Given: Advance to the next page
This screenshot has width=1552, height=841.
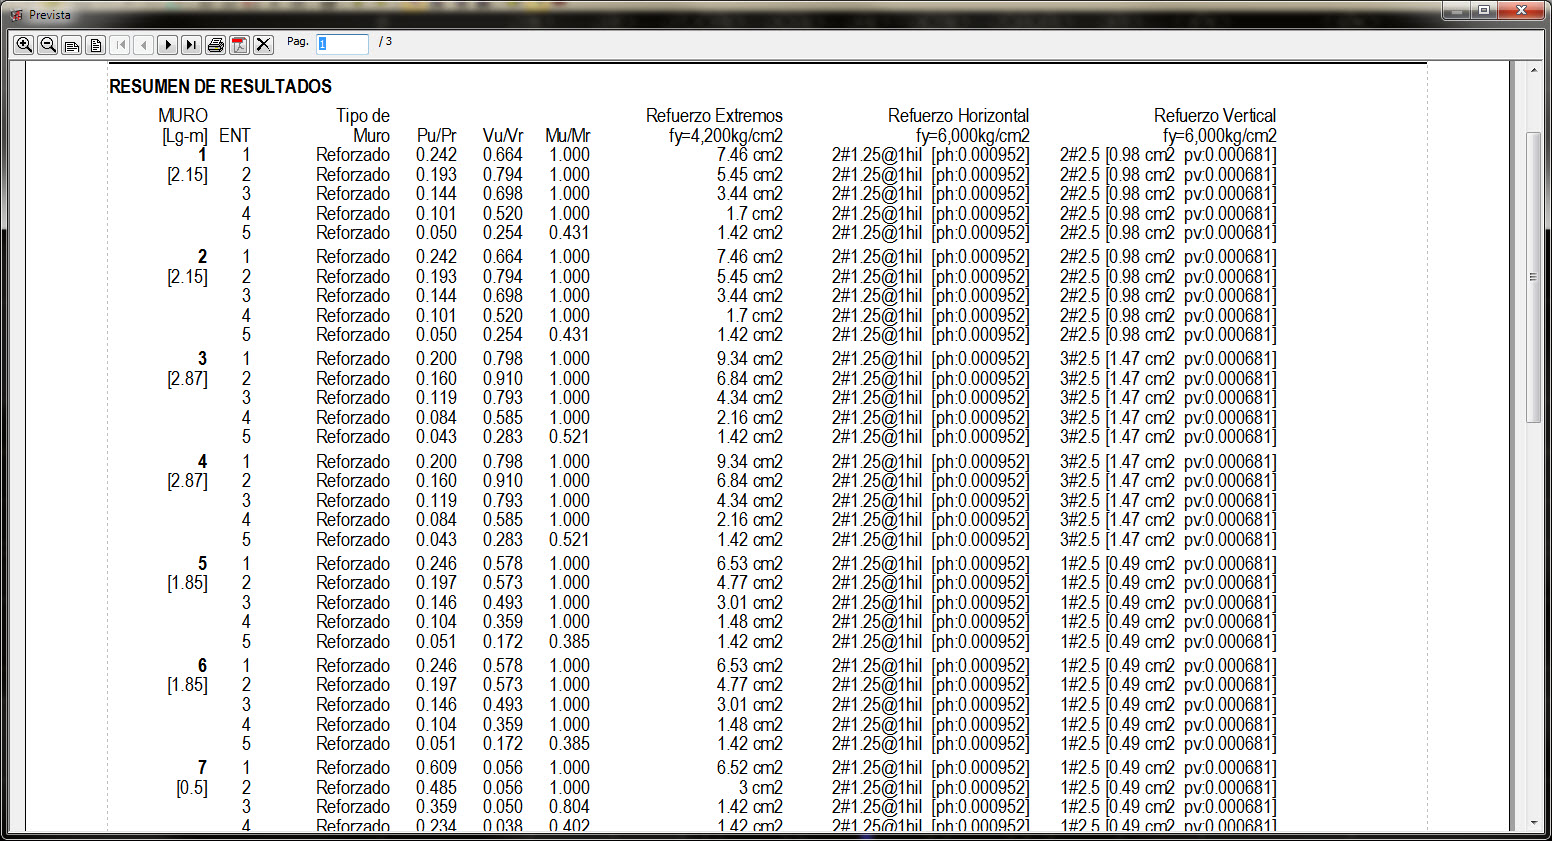Looking at the screenshot, I should [168, 45].
